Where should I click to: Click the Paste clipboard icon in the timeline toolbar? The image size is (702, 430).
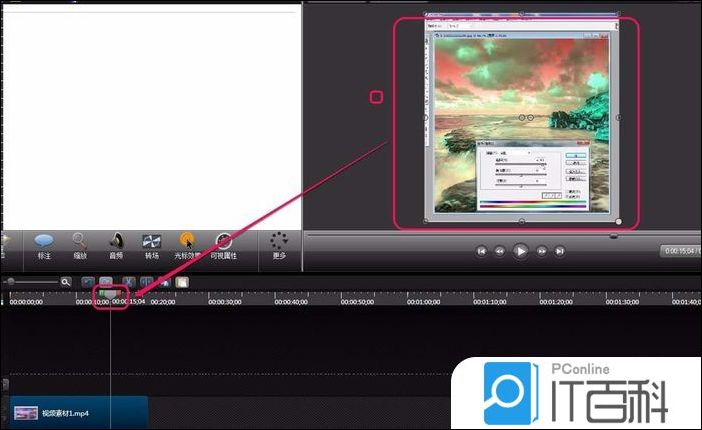[x=182, y=282]
